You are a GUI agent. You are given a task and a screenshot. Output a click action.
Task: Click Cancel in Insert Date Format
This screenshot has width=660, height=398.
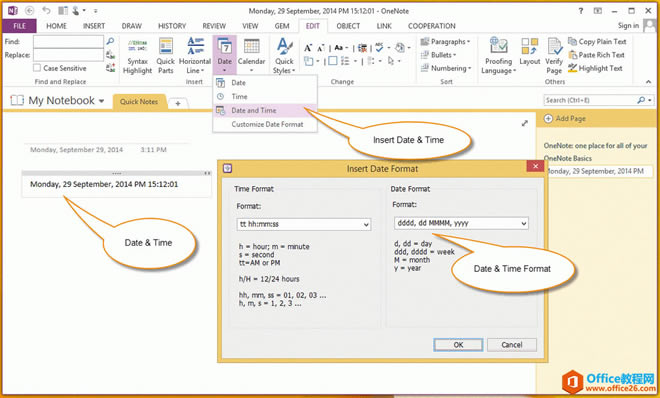tap(512, 345)
